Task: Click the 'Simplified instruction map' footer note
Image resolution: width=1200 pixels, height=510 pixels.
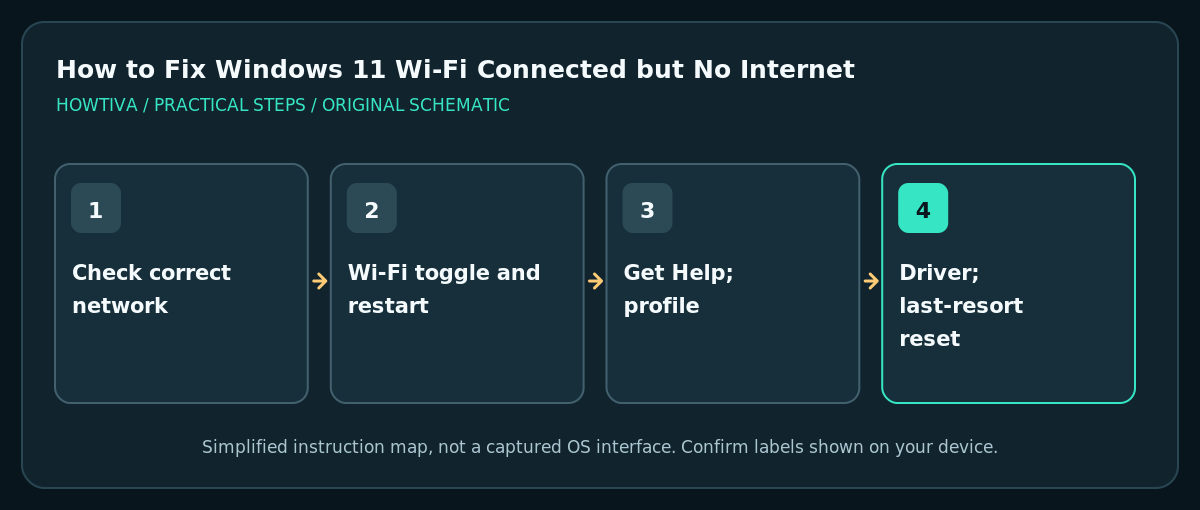Action: click(x=600, y=447)
